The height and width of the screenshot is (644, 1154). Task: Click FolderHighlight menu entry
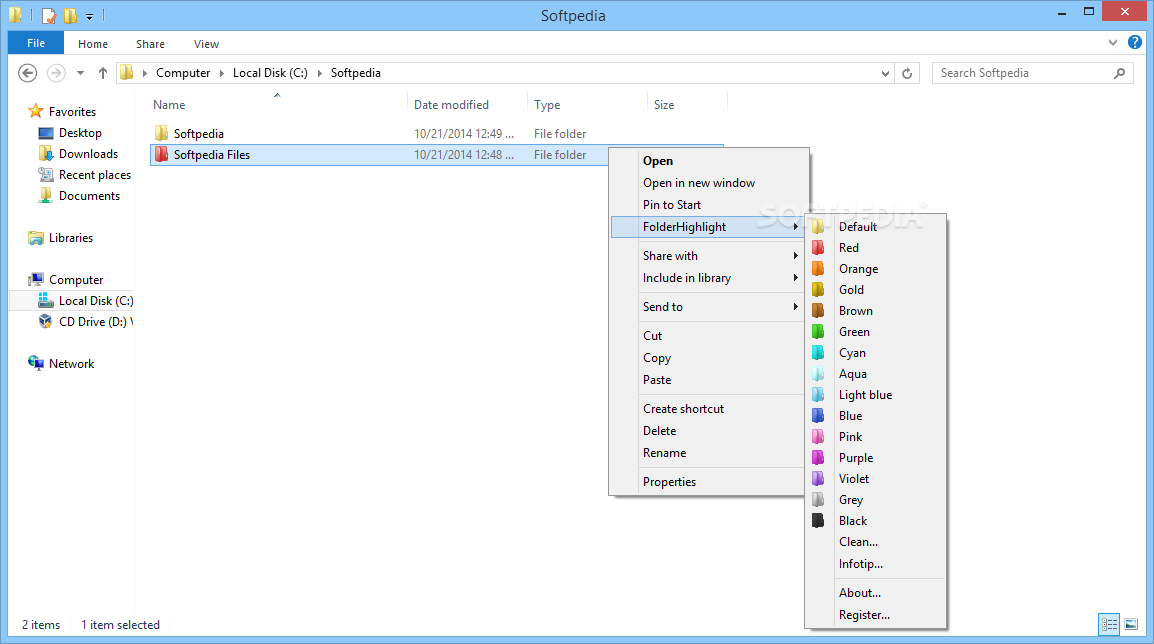707,227
